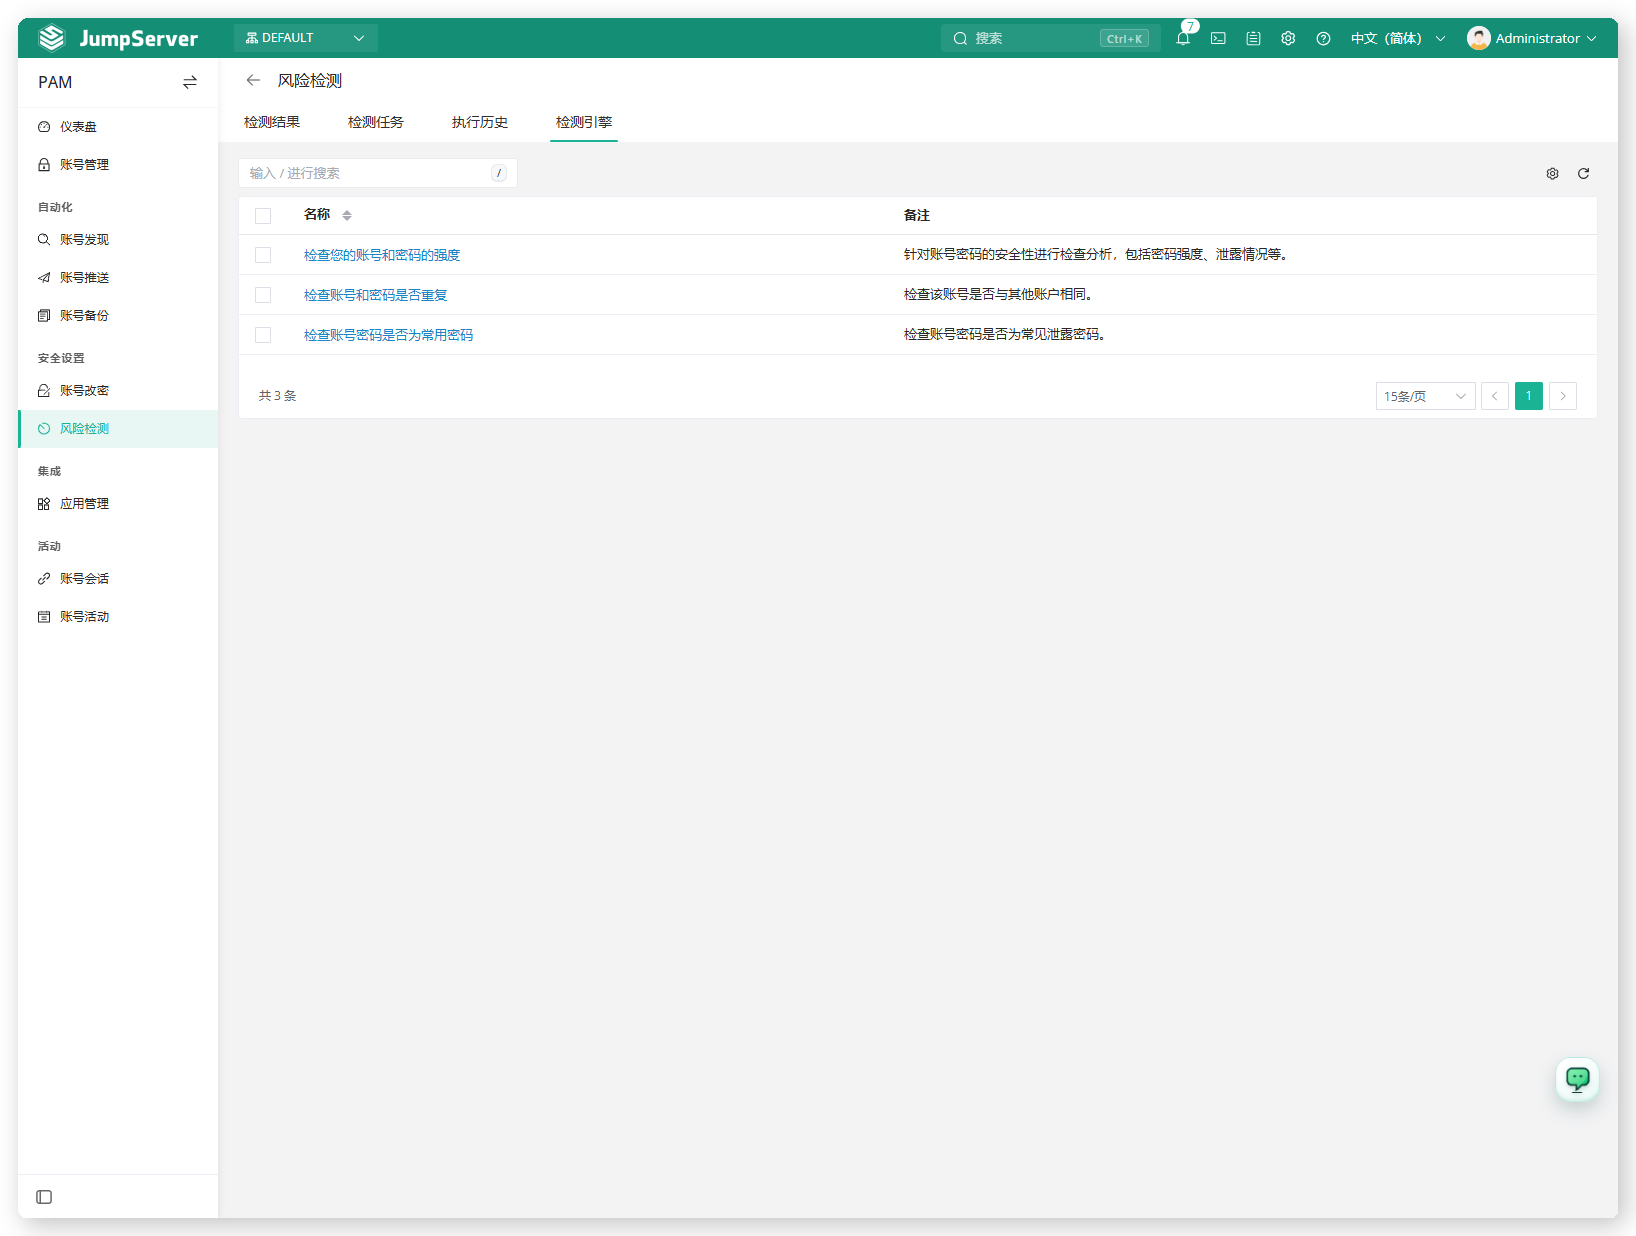Check the 检查账号密码是否为常用密码 row checkbox
The height and width of the screenshot is (1236, 1636).
click(263, 335)
